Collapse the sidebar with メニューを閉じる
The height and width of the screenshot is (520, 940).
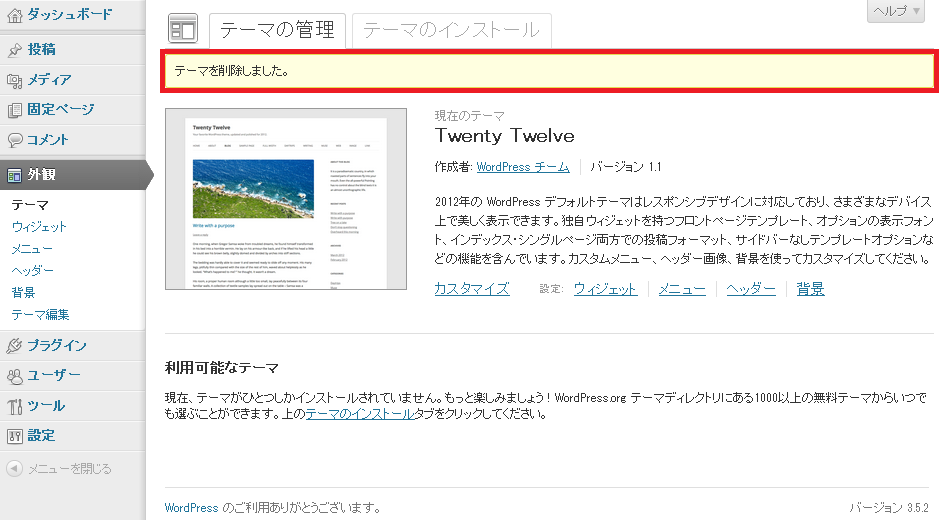pos(60,468)
